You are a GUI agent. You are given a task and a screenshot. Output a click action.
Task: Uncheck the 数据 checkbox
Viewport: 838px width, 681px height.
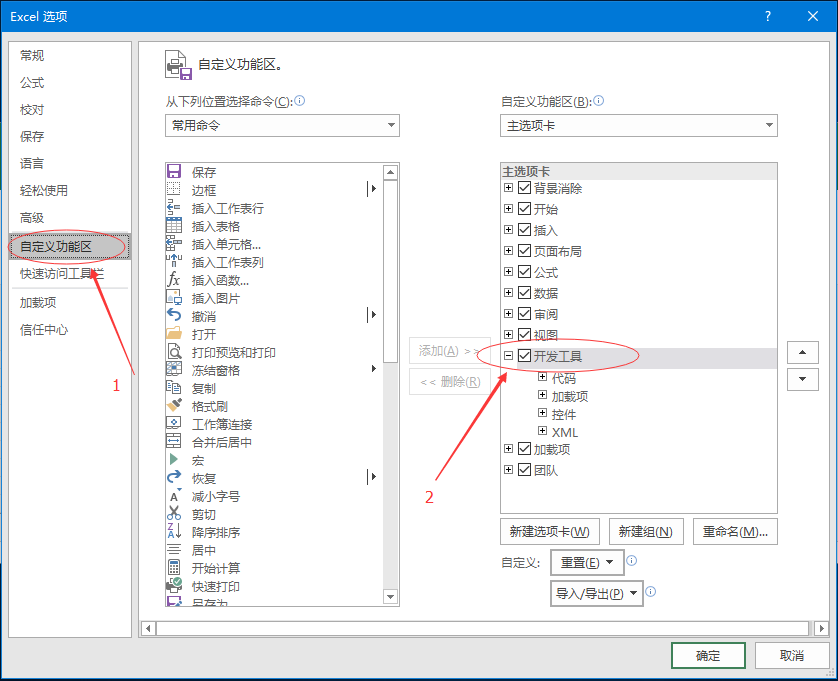524,292
